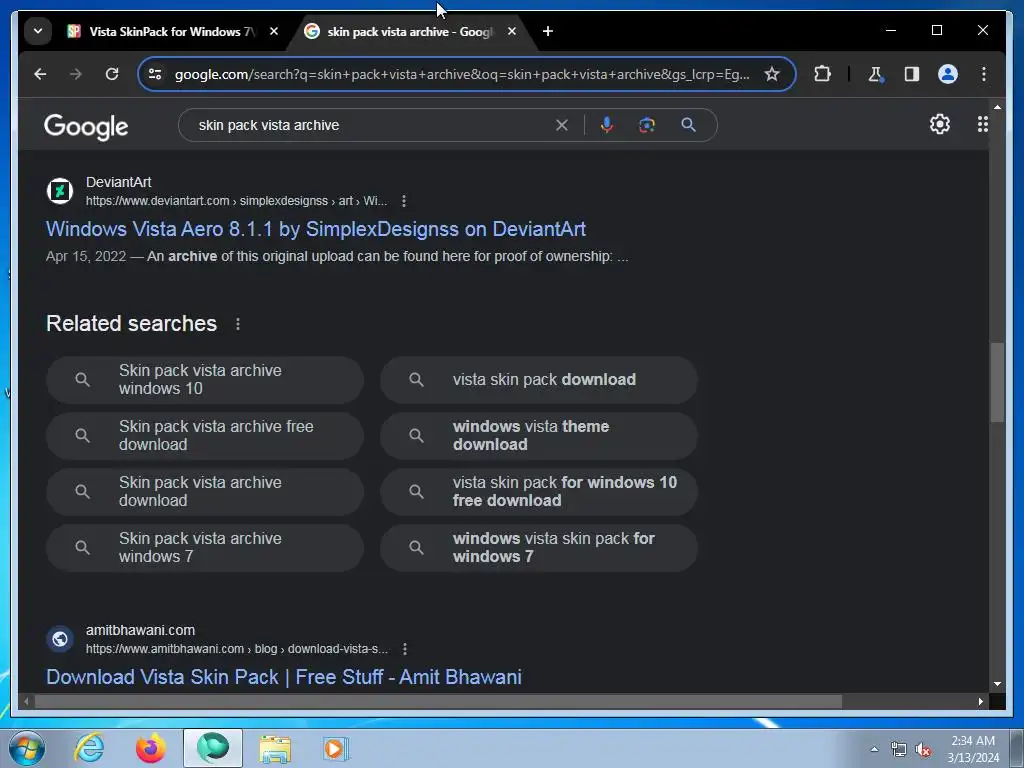
Task: Click the amitbhawani.com globe favicon
Action: tap(60, 639)
